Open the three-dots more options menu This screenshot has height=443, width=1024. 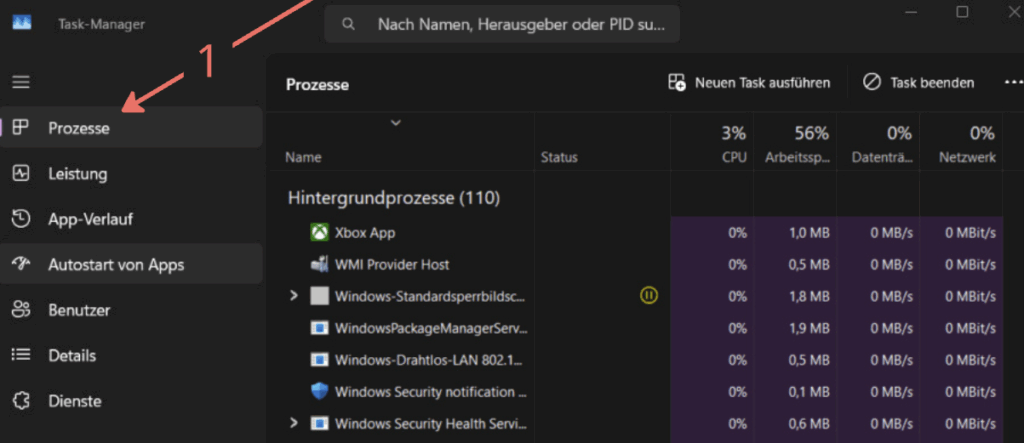1013,83
